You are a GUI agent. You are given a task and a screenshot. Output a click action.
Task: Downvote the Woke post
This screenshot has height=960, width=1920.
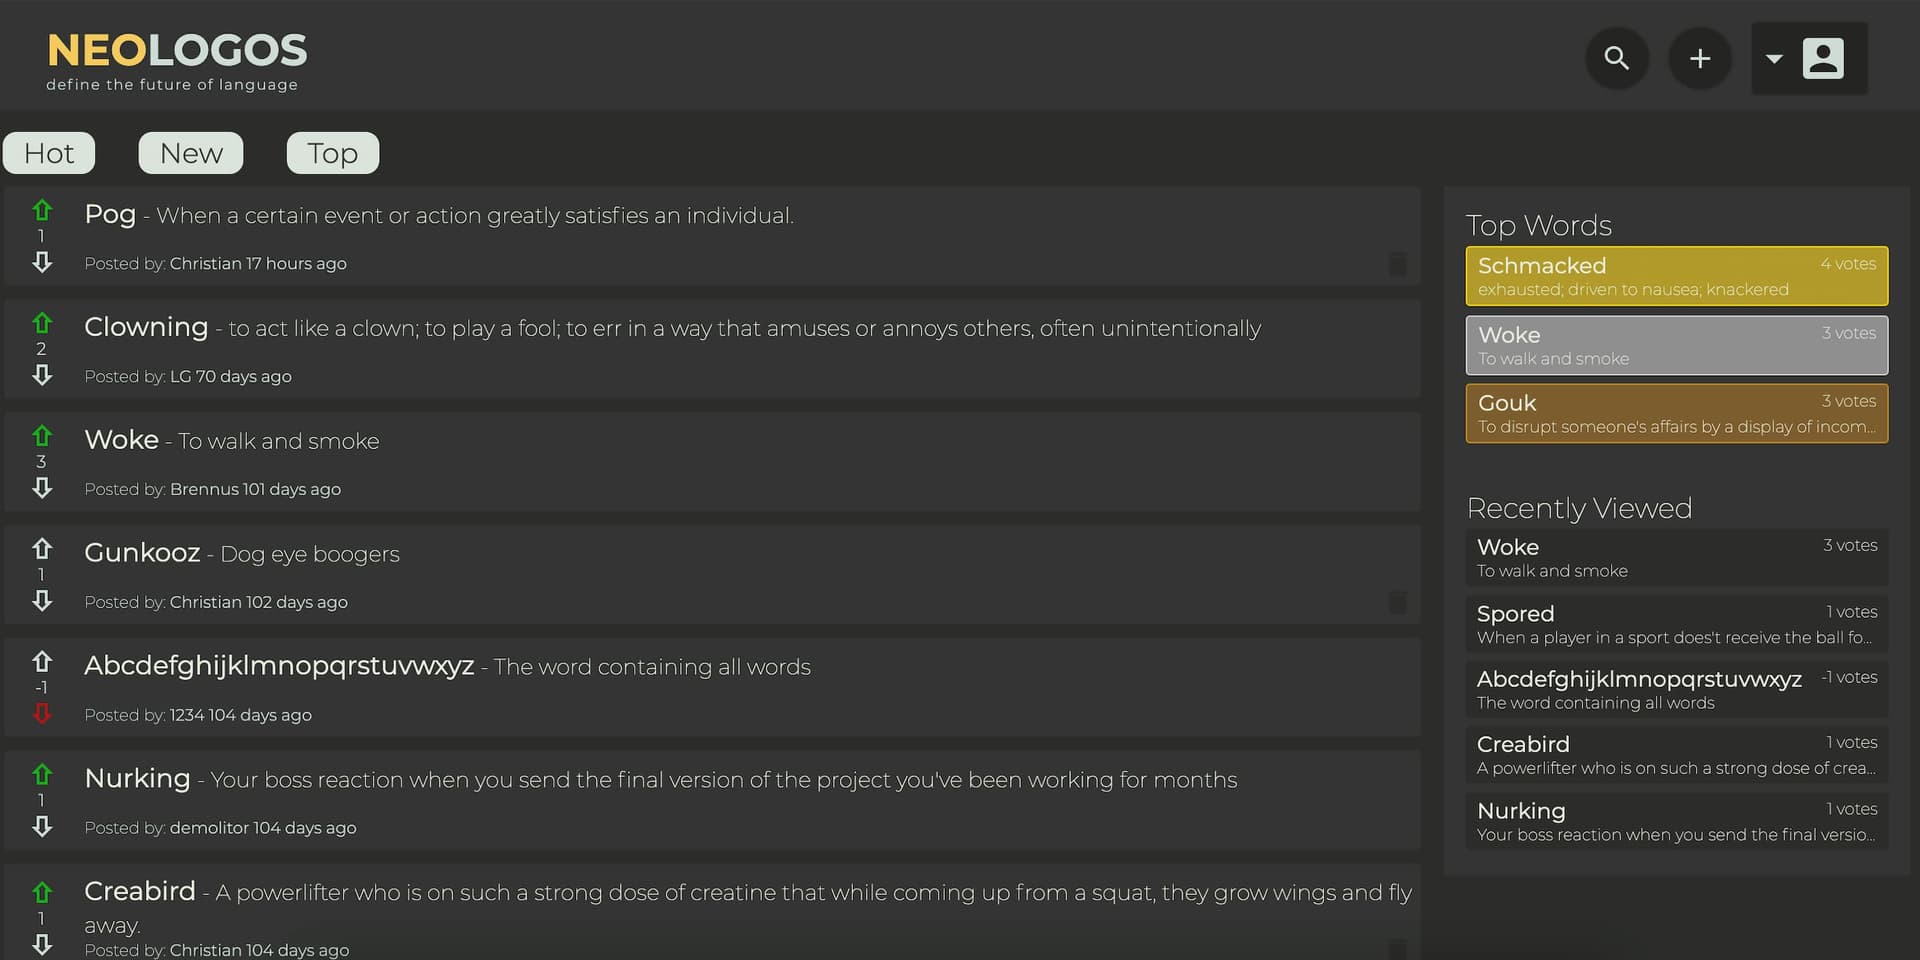42,488
